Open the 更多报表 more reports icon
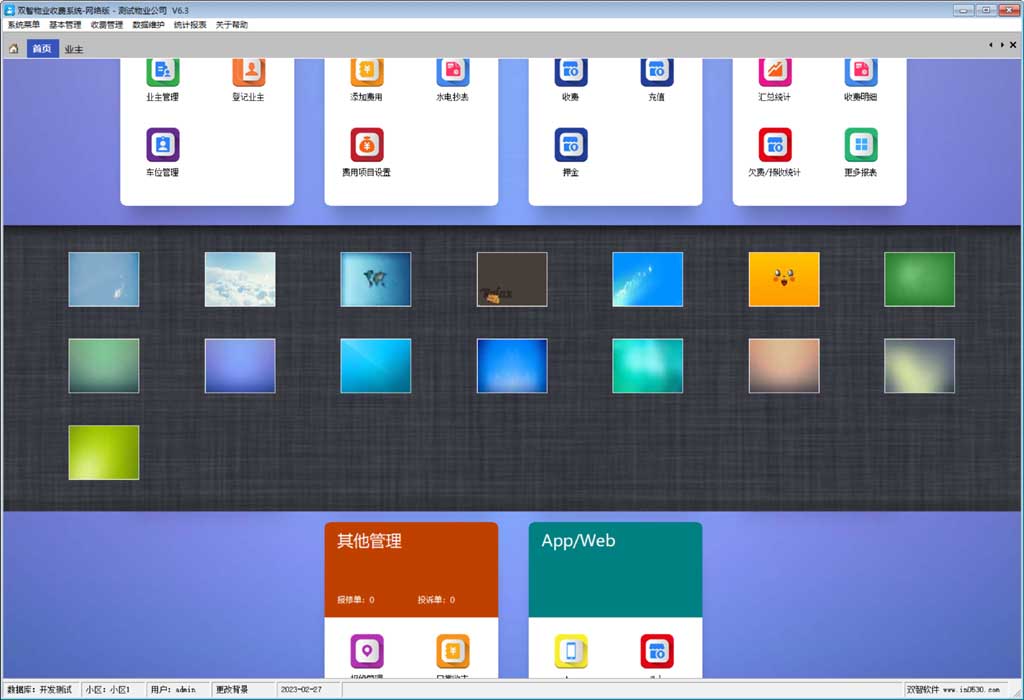1024x700 pixels. tap(861, 145)
